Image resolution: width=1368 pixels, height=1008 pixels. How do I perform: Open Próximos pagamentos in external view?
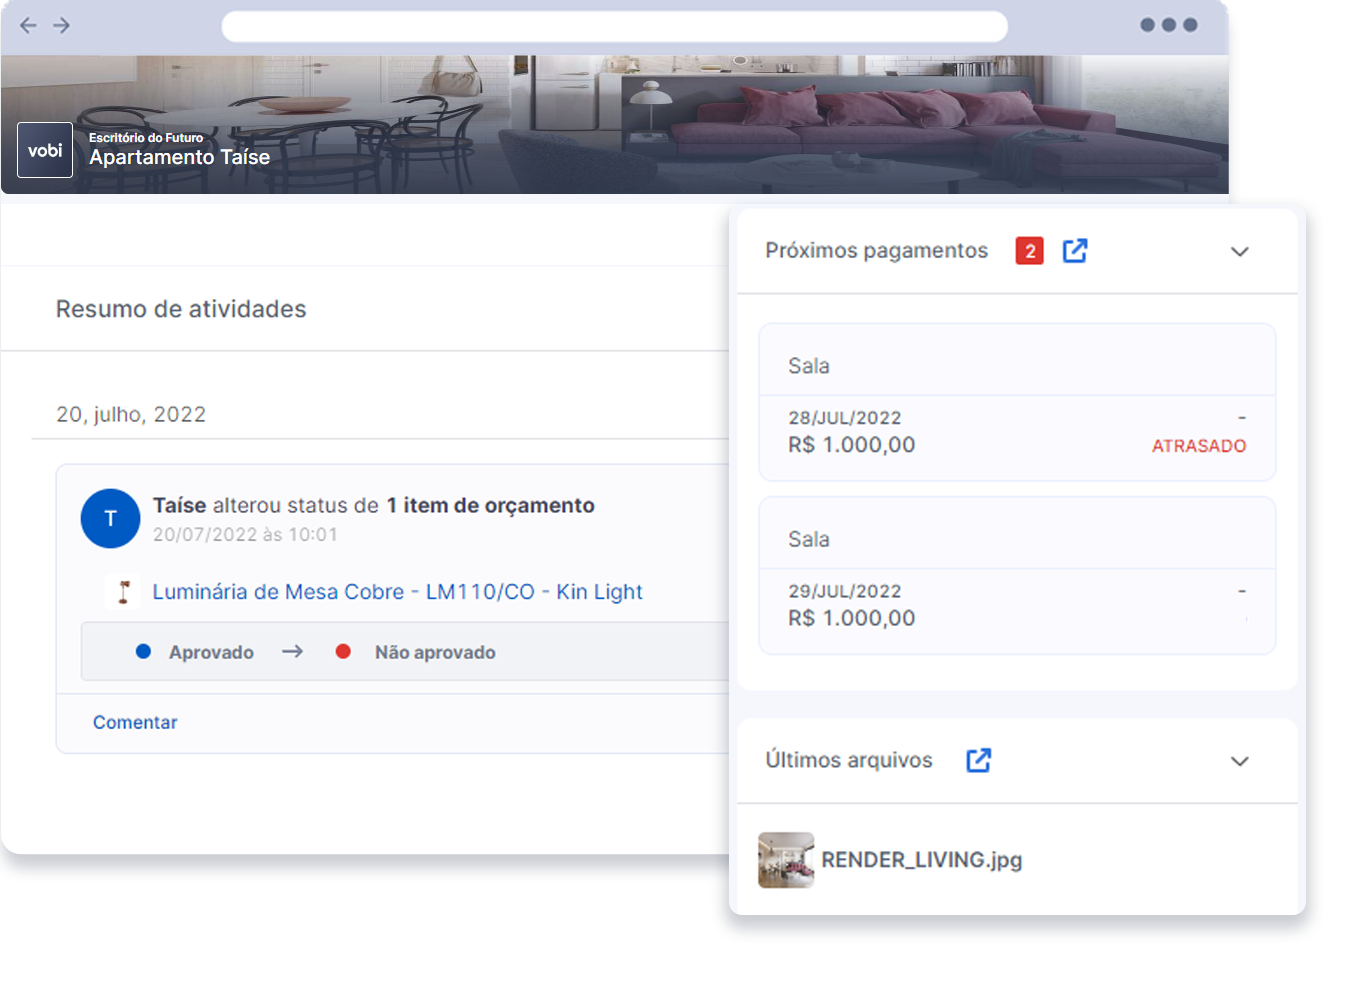click(x=1075, y=251)
